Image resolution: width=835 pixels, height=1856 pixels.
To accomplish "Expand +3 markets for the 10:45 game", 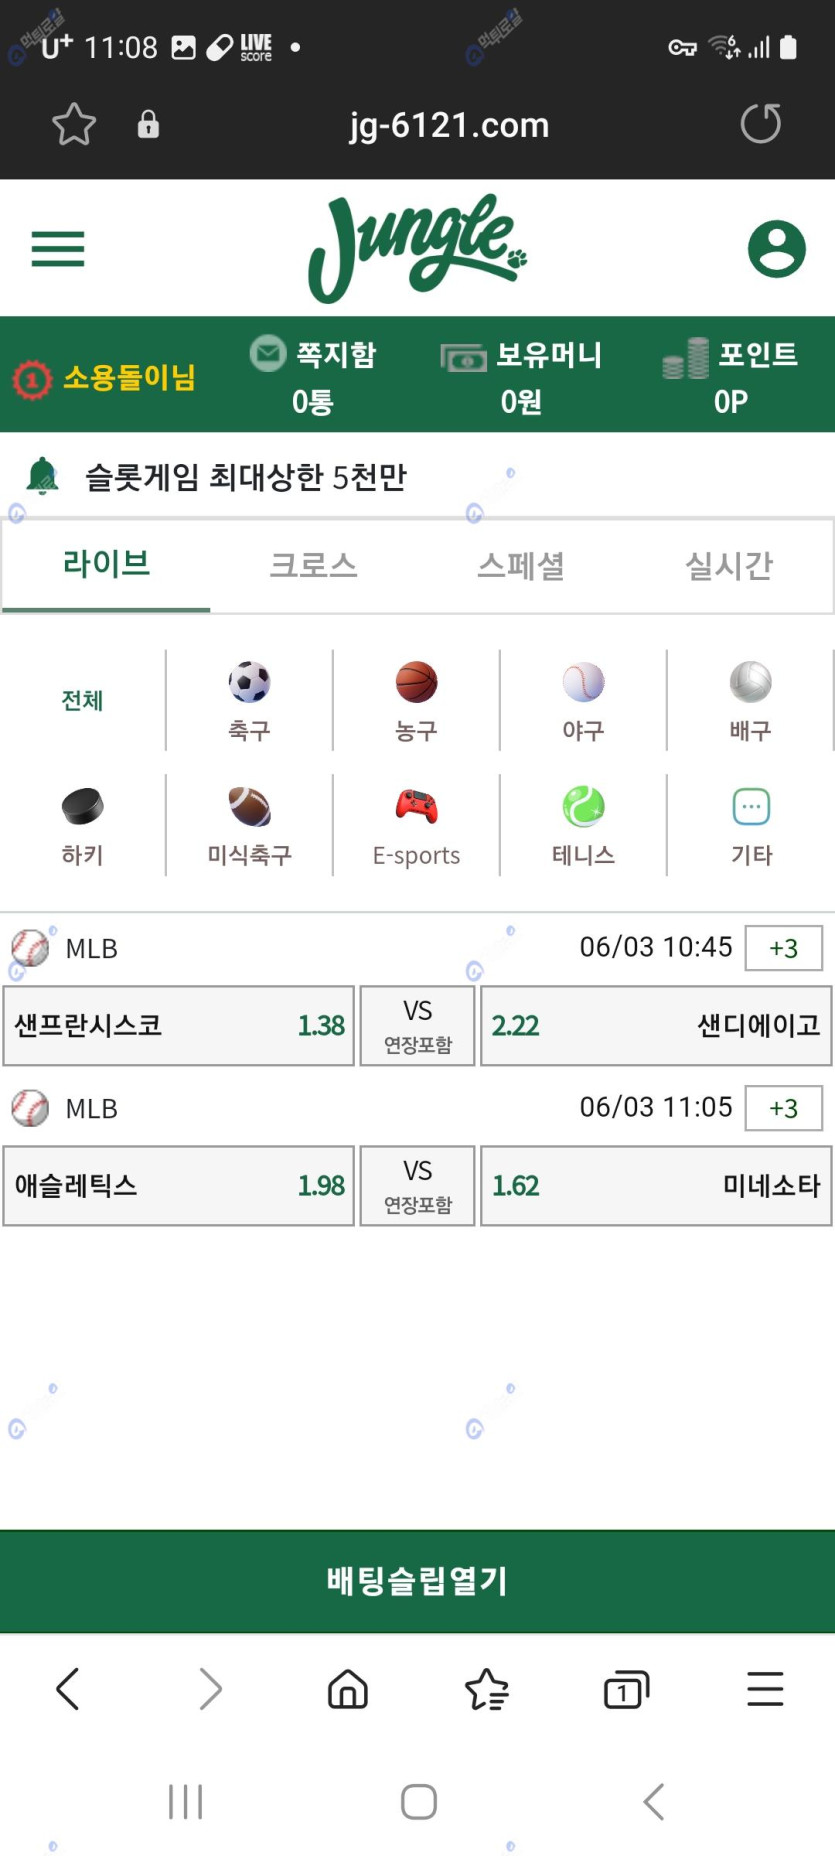I will (783, 948).
